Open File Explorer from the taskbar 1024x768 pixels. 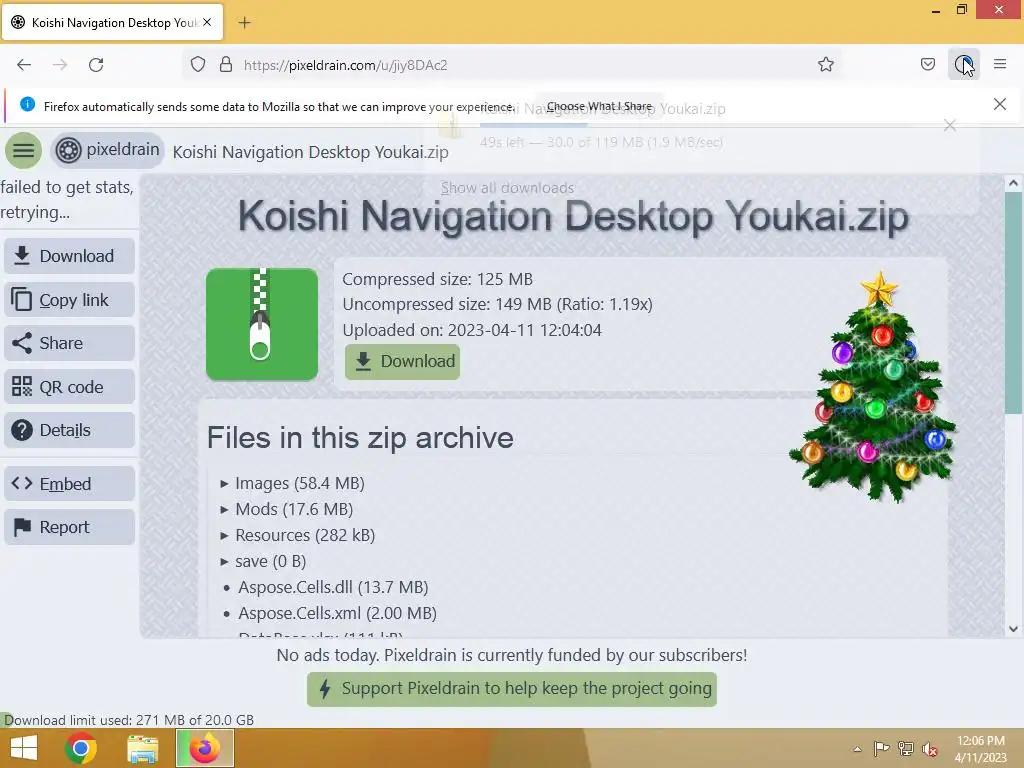tap(142, 748)
